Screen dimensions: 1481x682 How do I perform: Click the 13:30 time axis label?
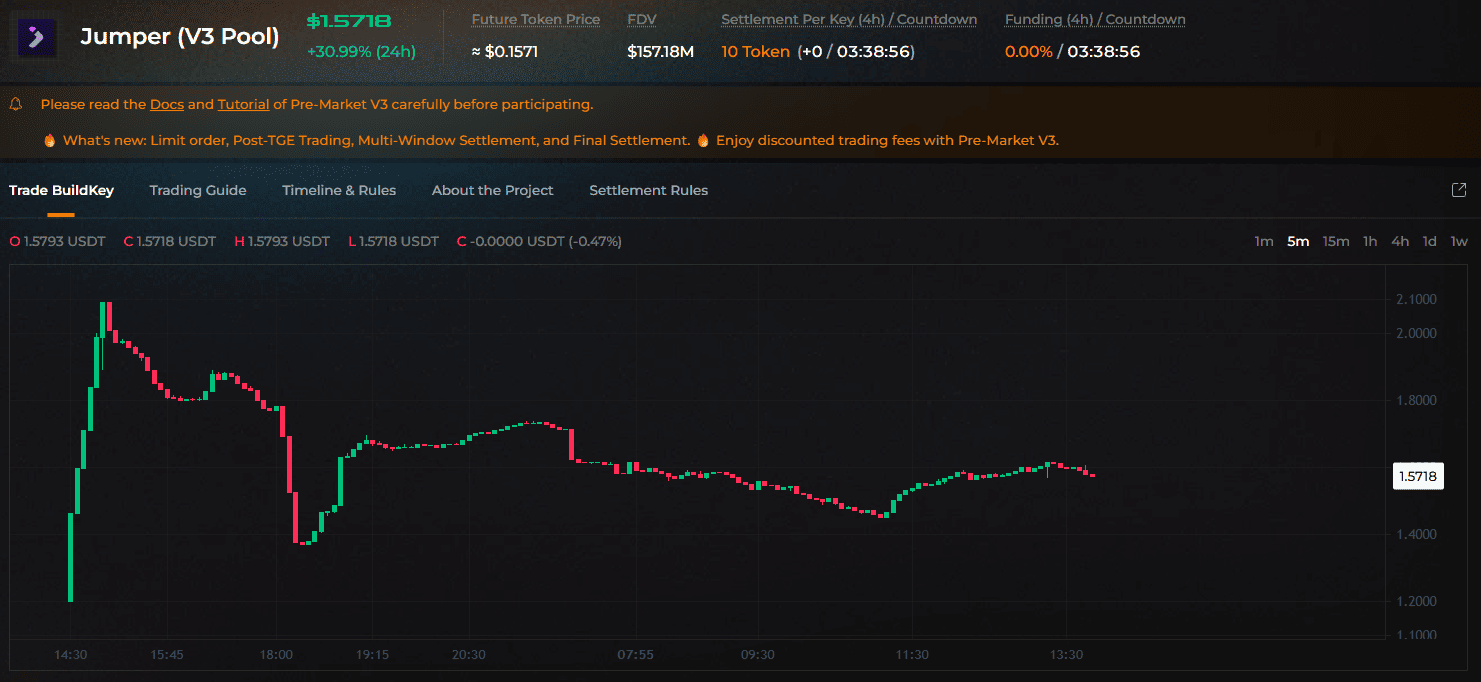point(1066,655)
